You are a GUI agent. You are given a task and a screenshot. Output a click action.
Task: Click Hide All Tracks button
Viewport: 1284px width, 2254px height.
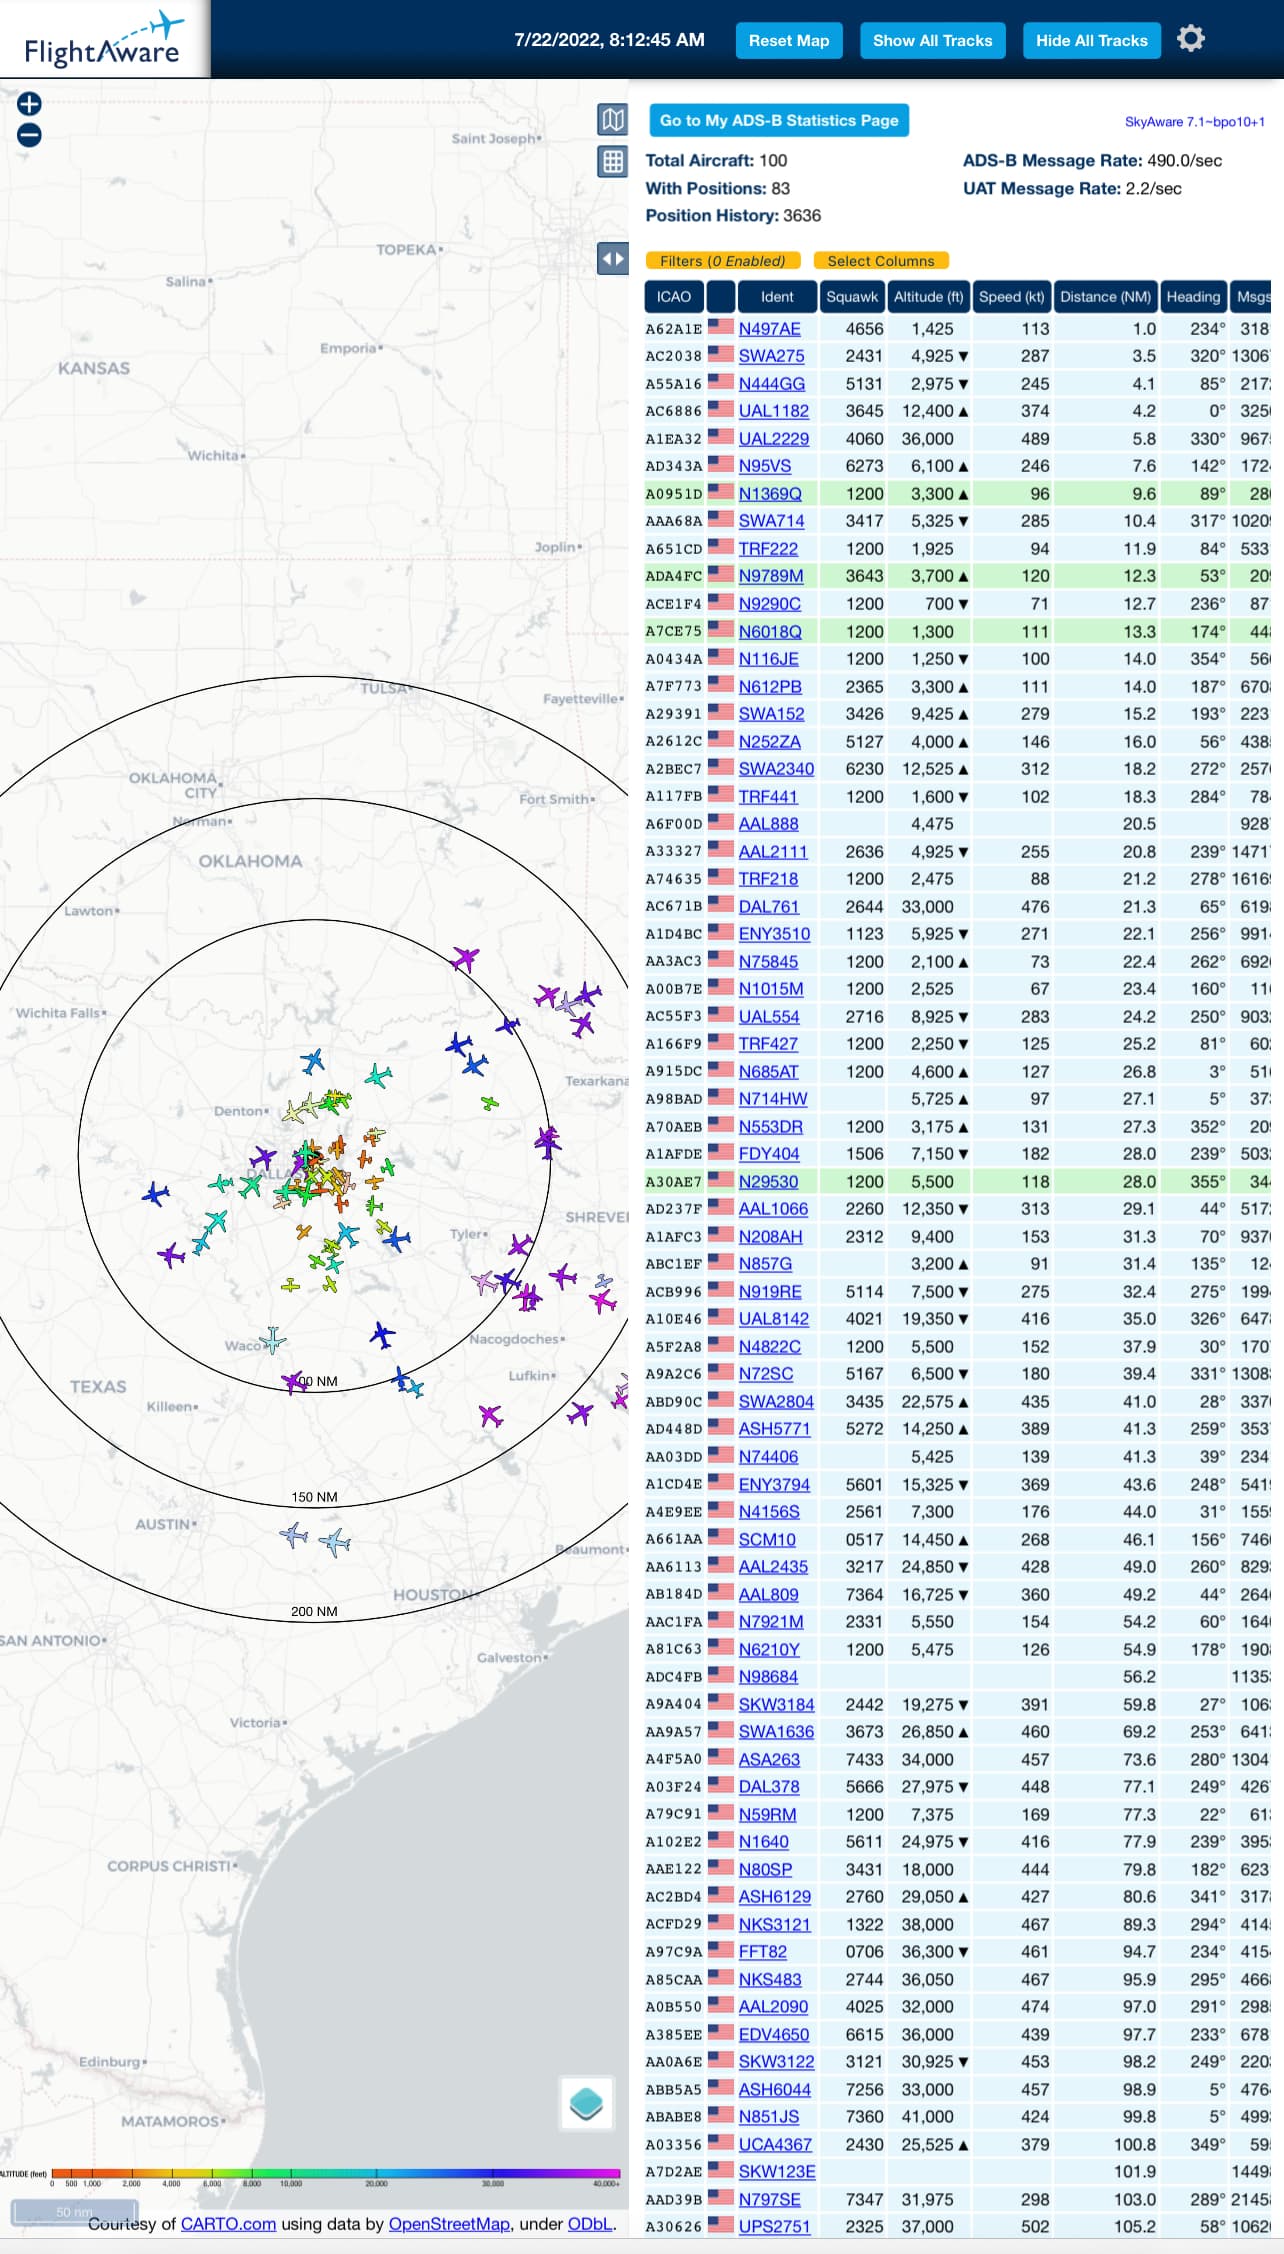(1091, 41)
